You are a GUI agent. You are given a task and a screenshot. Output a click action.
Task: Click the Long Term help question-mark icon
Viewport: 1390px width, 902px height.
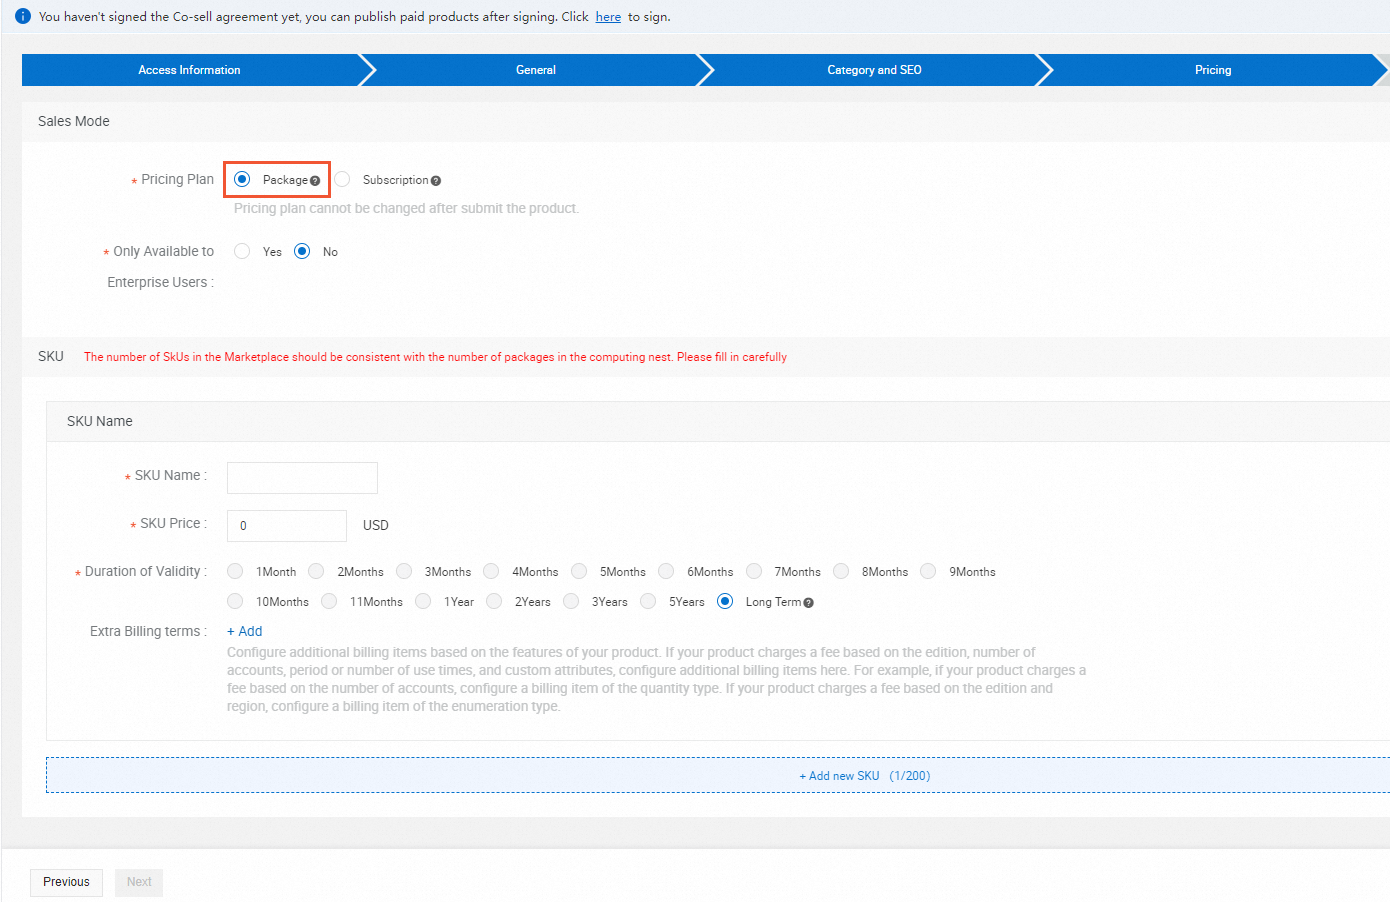pos(808,603)
